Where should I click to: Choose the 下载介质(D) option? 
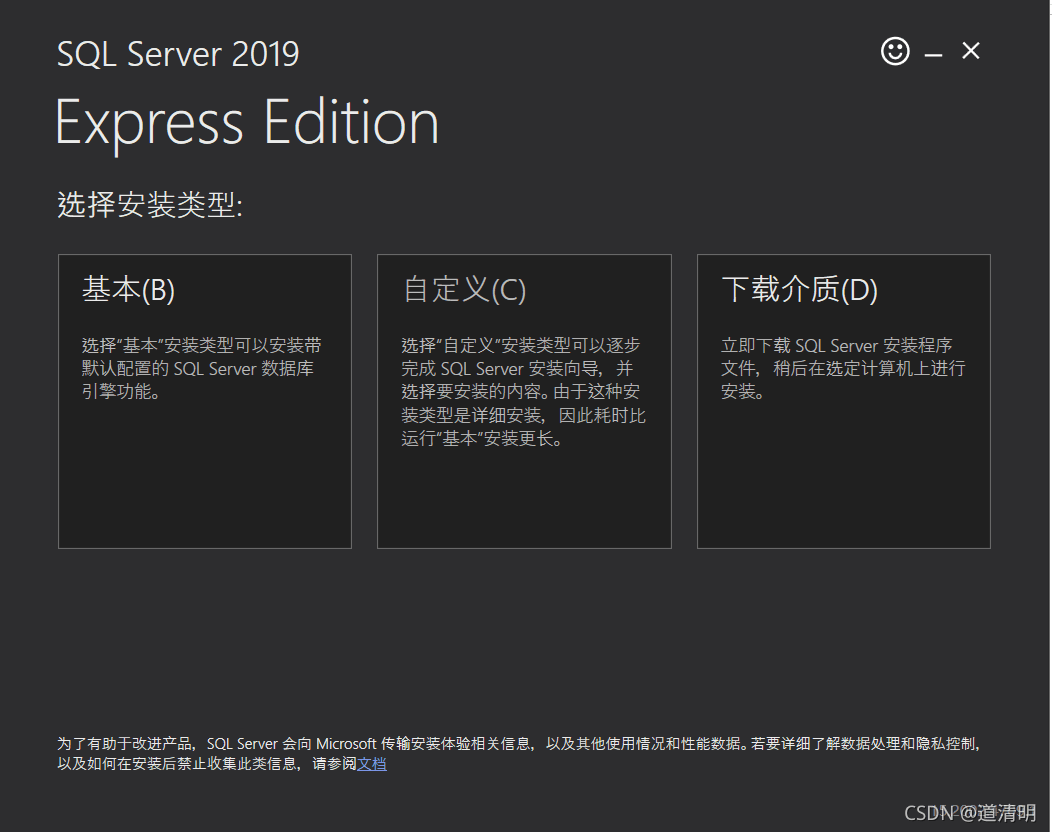(843, 401)
